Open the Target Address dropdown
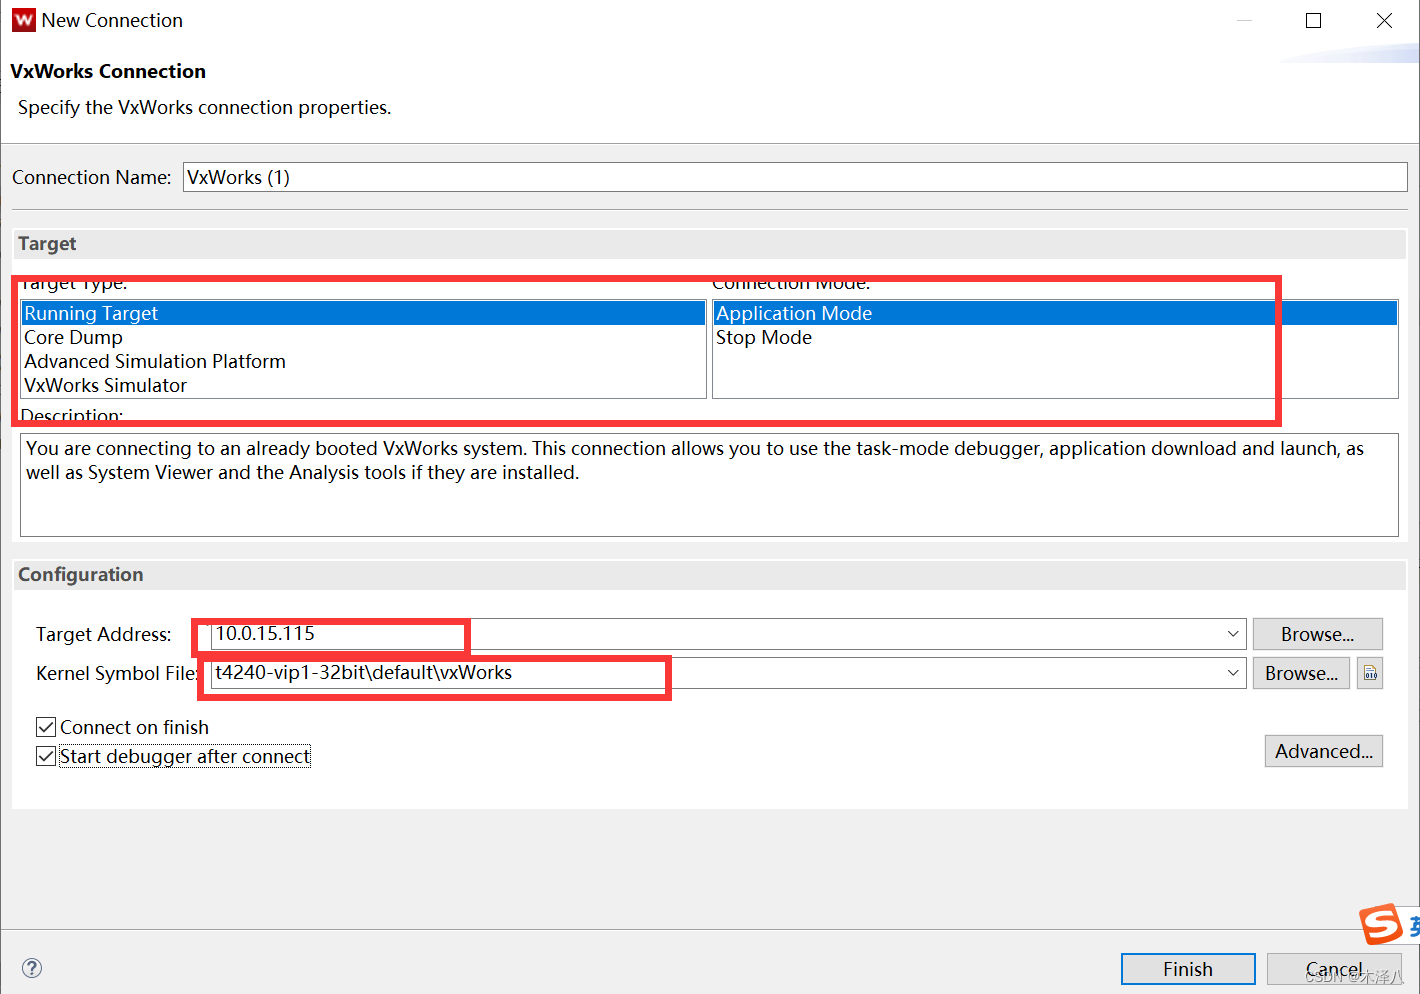 [x=1233, y=633]
